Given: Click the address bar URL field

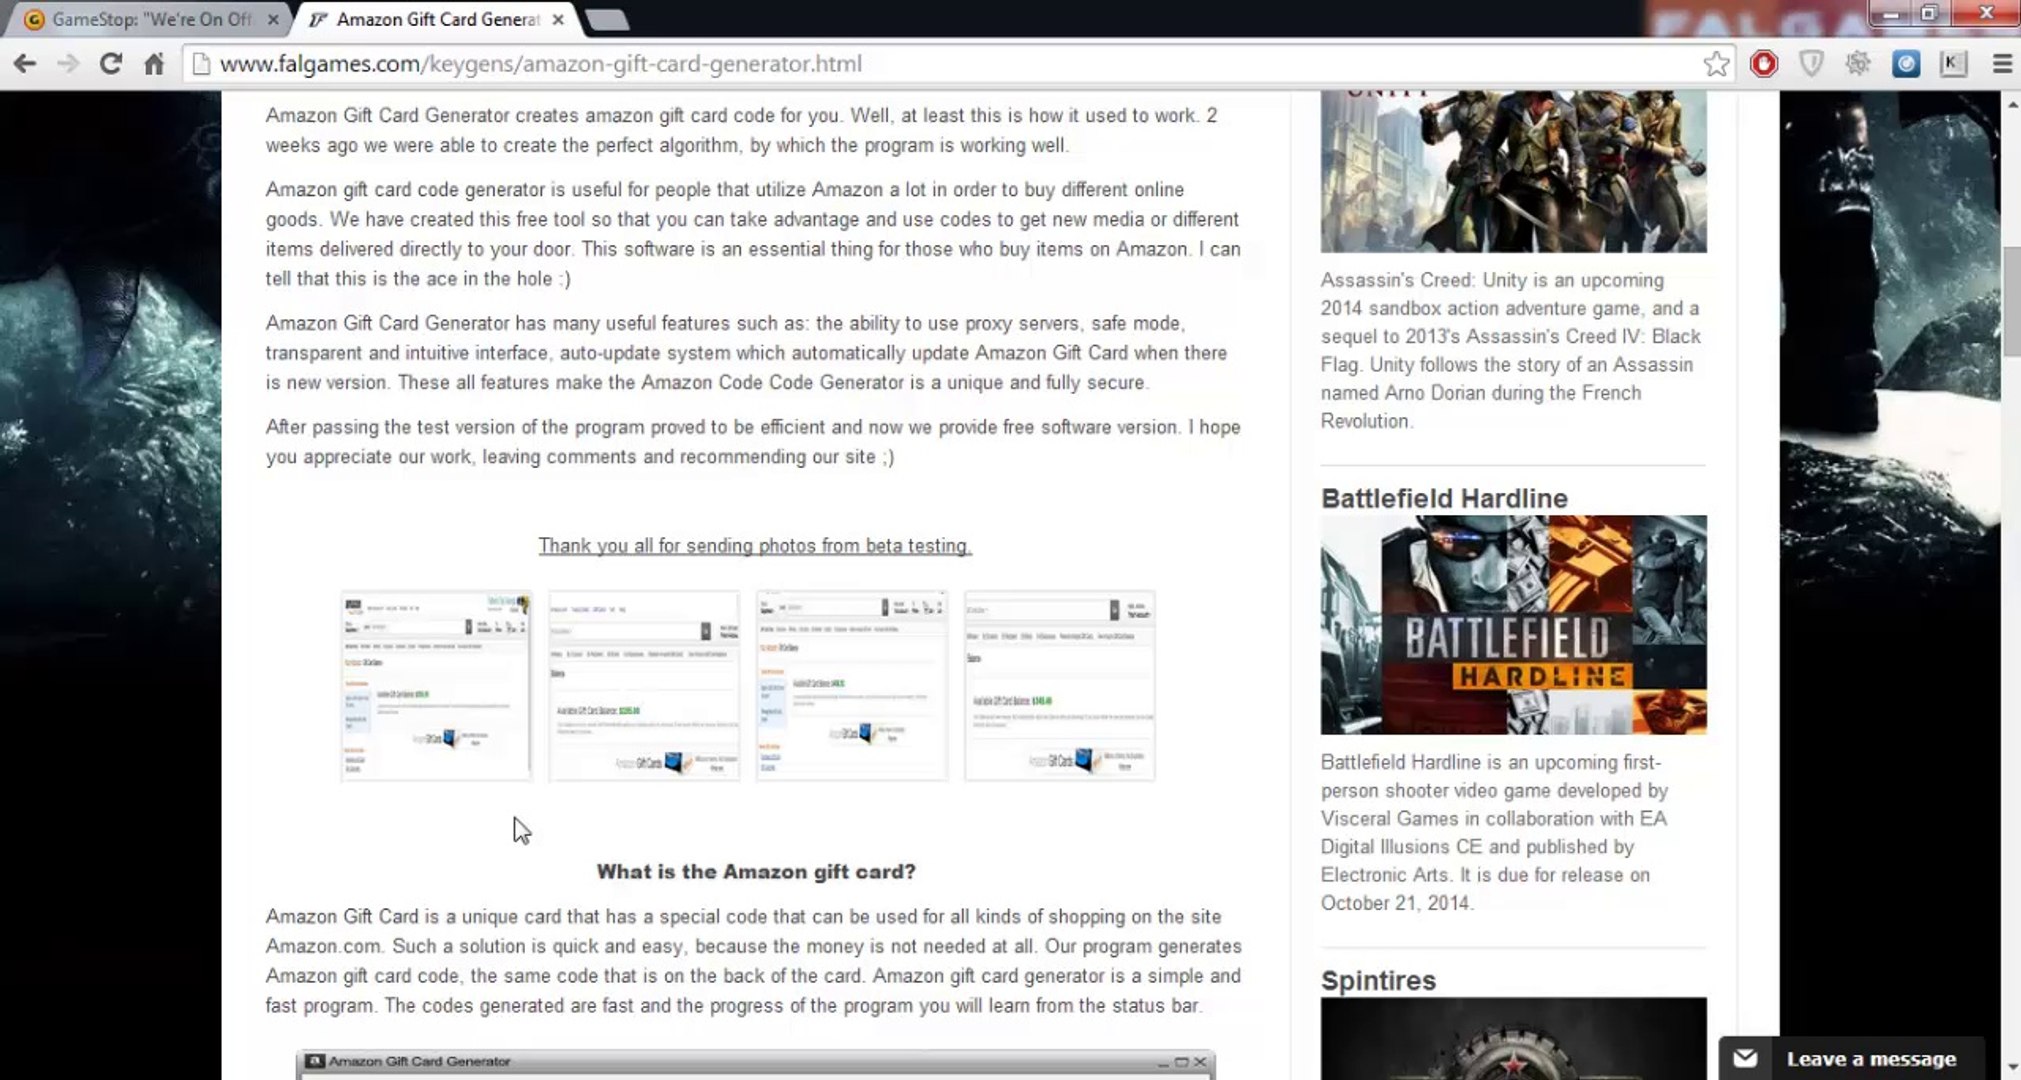Looking at the screenshot, I should [900, 64].
